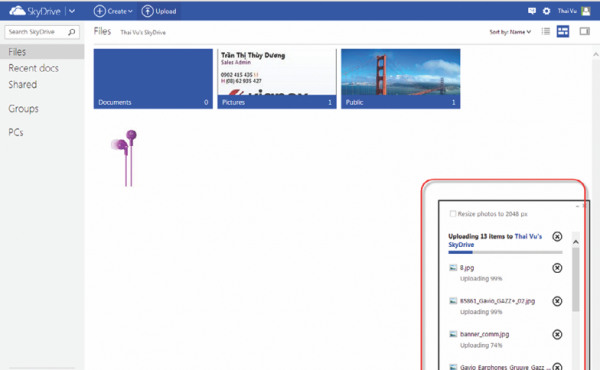Screen dimensions: 600x370
Task: Switch to details list view
Action: (546, 31)
